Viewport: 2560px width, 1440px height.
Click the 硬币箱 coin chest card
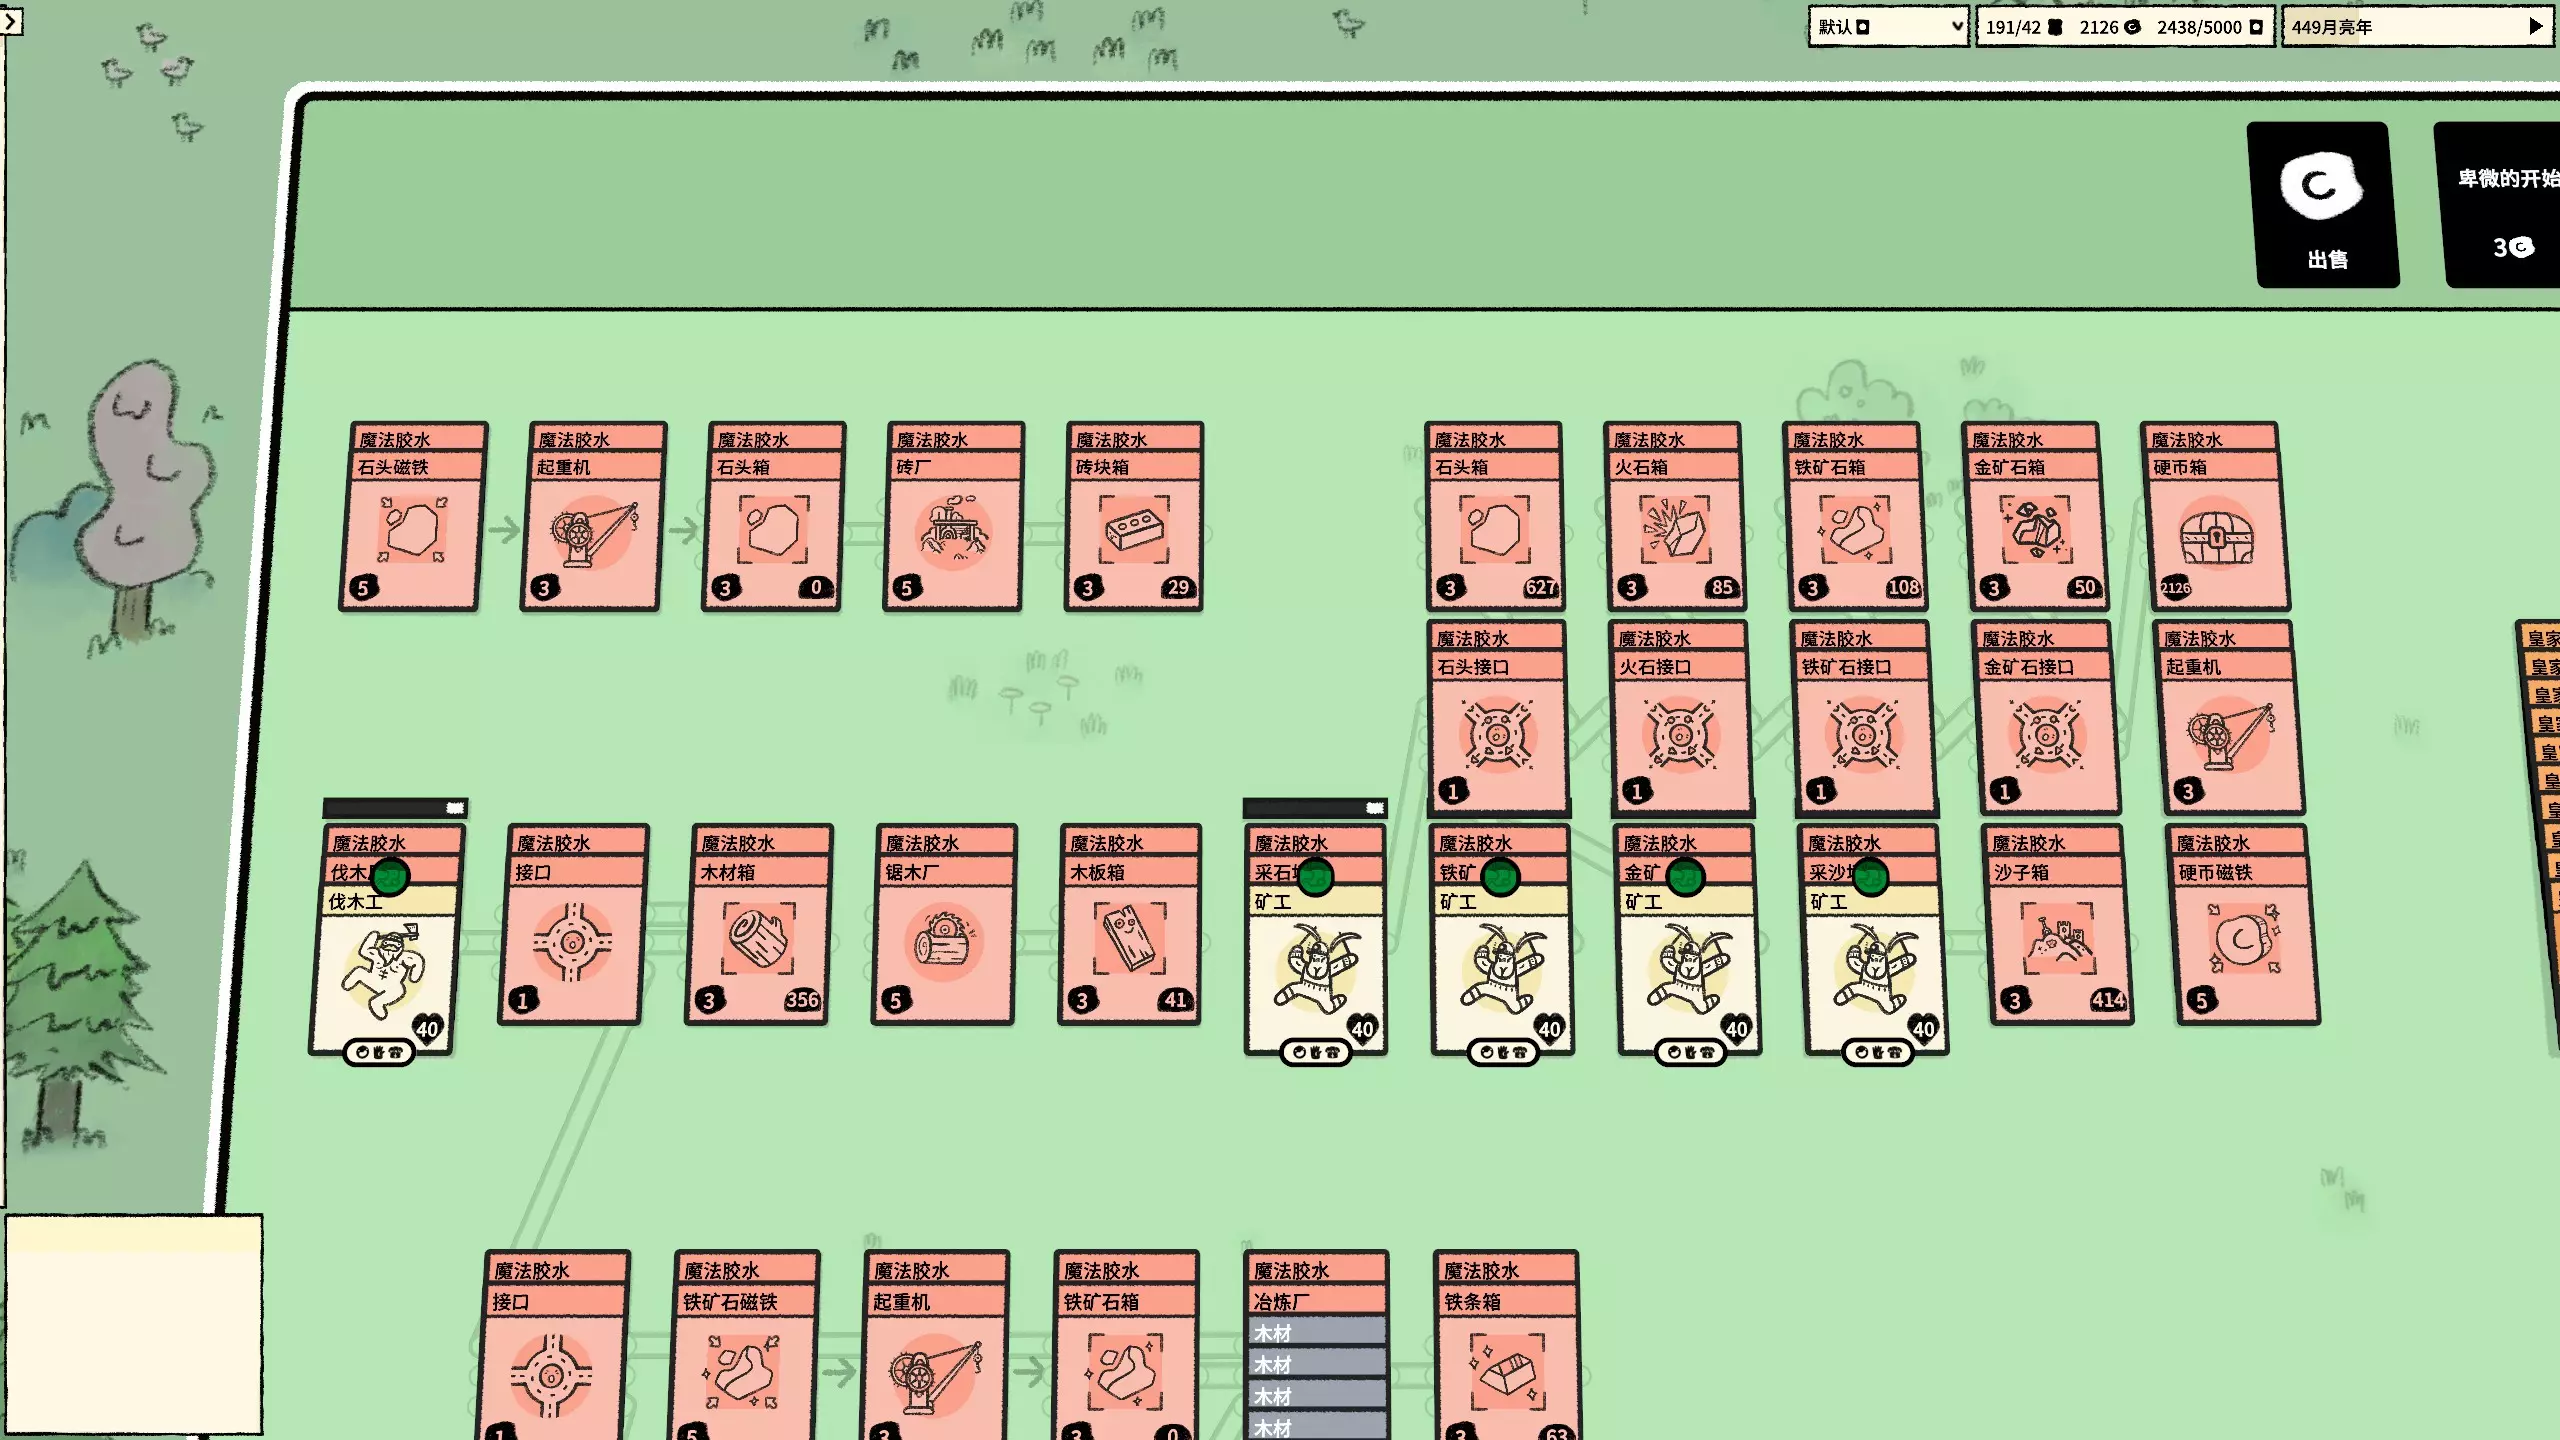click(2215, 530)
